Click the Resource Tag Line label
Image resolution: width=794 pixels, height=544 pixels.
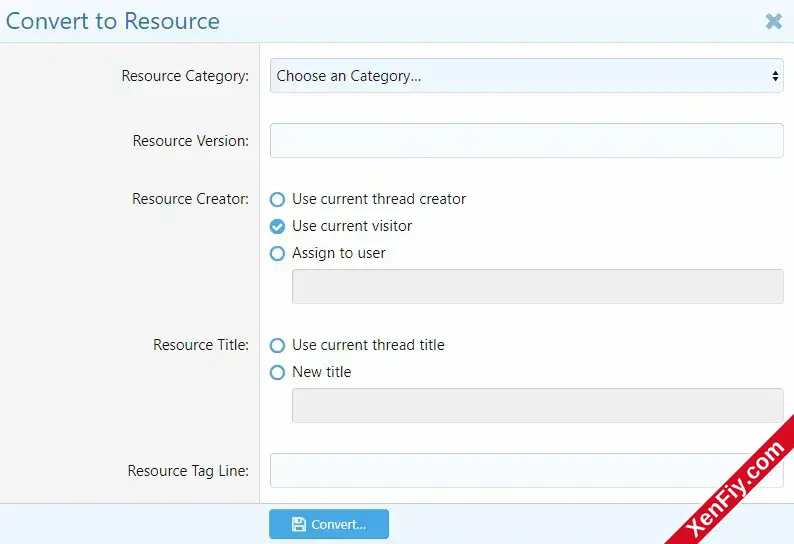188,471
